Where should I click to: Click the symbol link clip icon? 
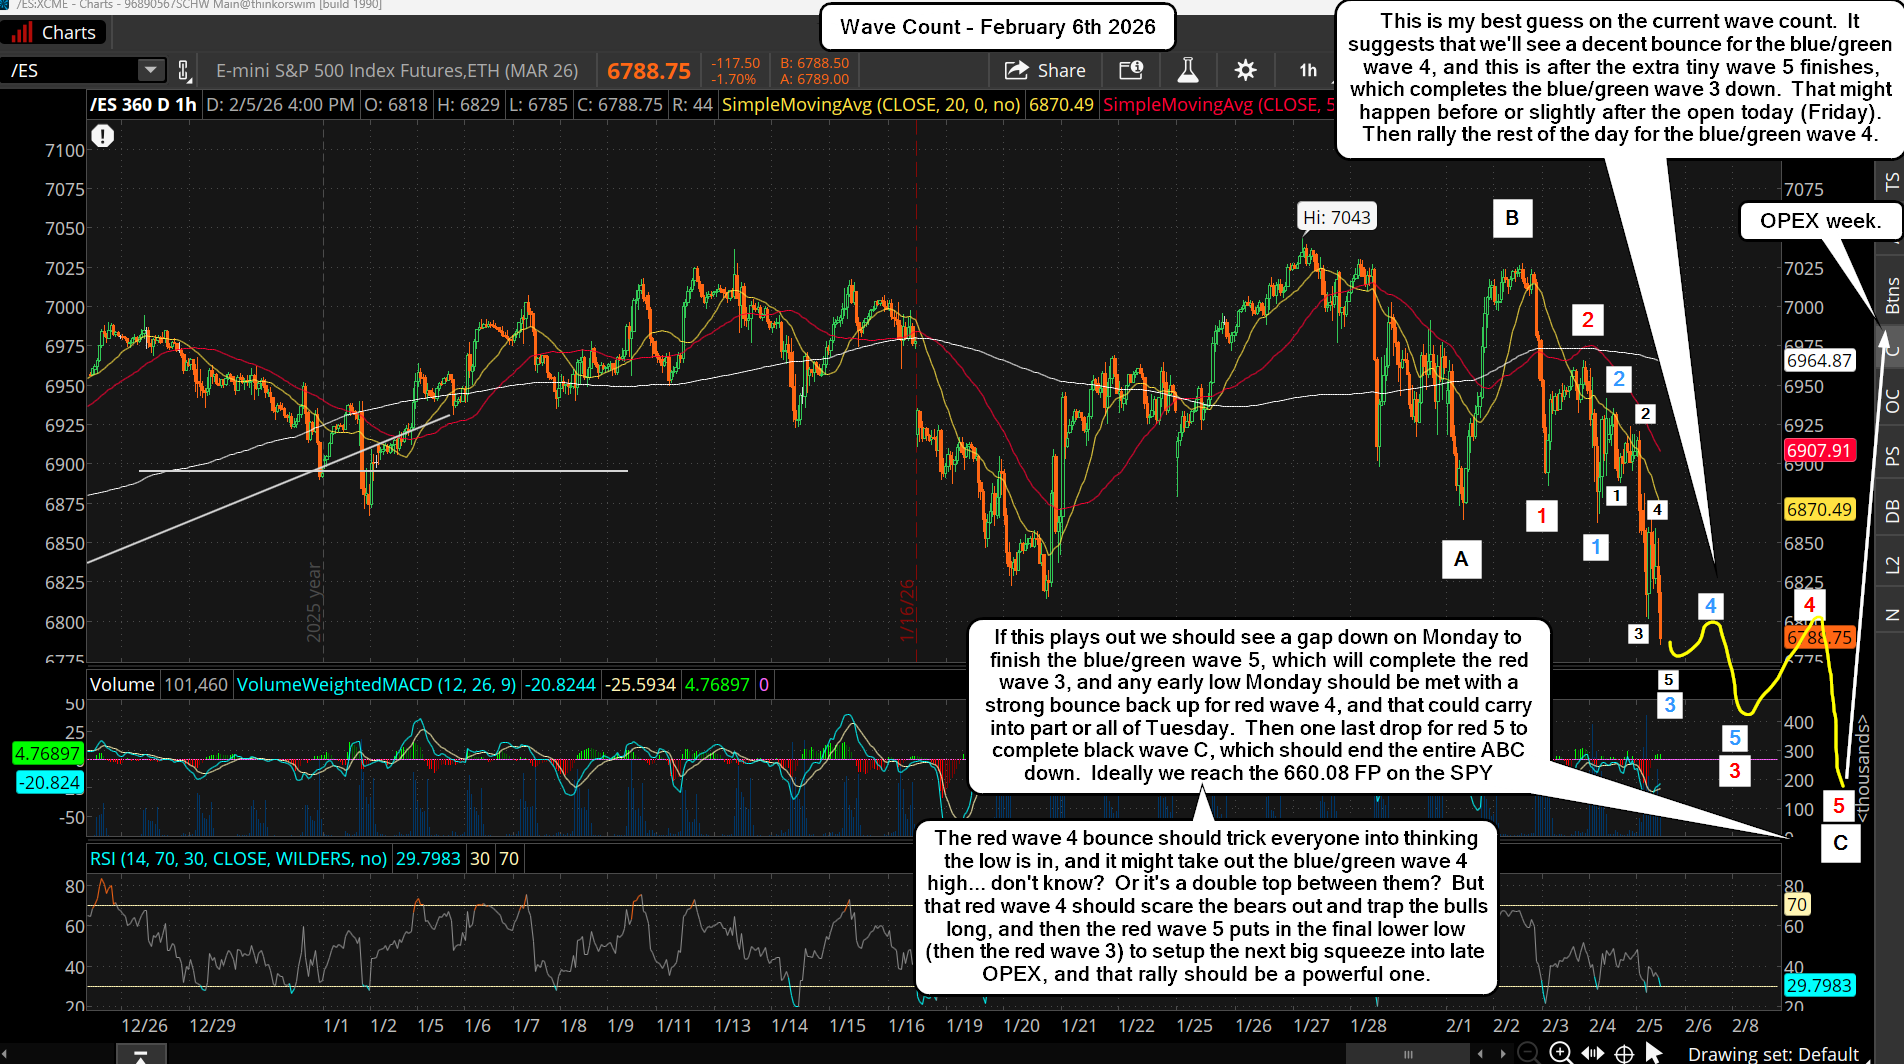(x=184, y=70)
